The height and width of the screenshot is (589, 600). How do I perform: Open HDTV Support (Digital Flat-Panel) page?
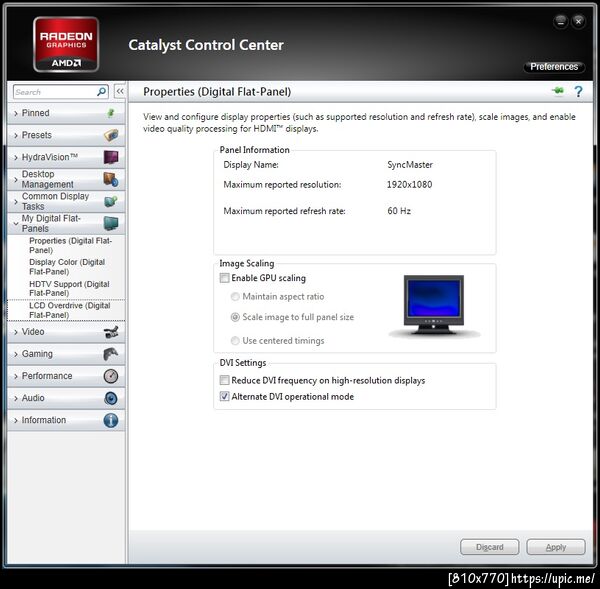pyautogui.click(x=69, y=289)
